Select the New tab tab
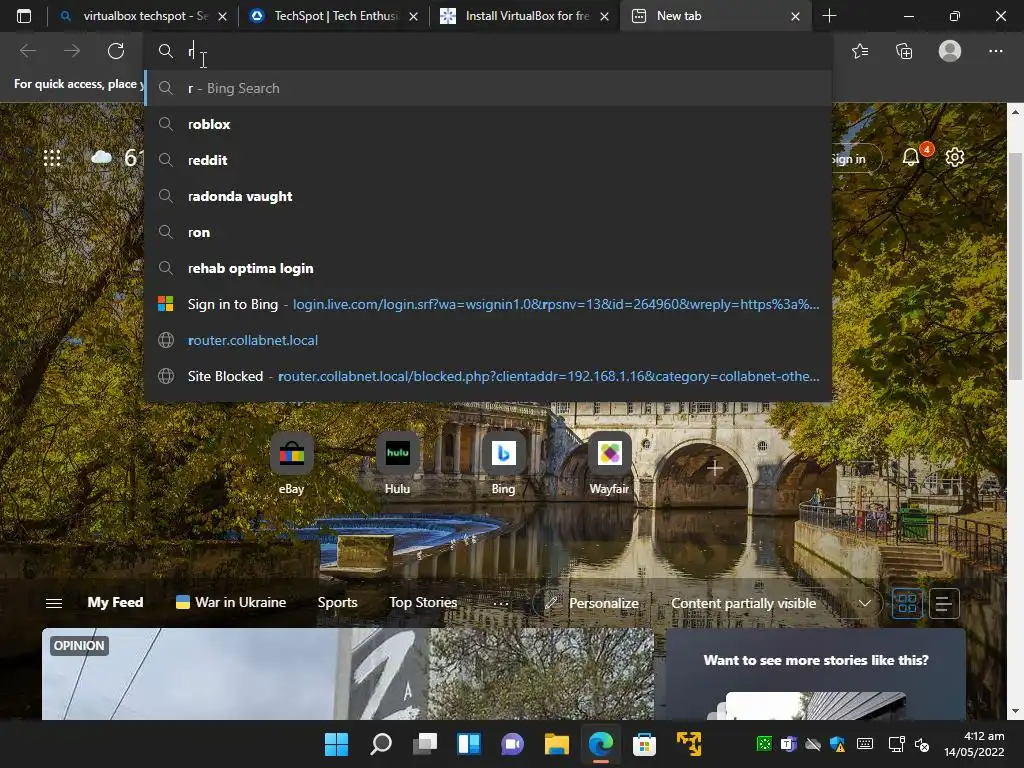The height and width of the screenshot is (768, 1024). click(x=716, y=16)
